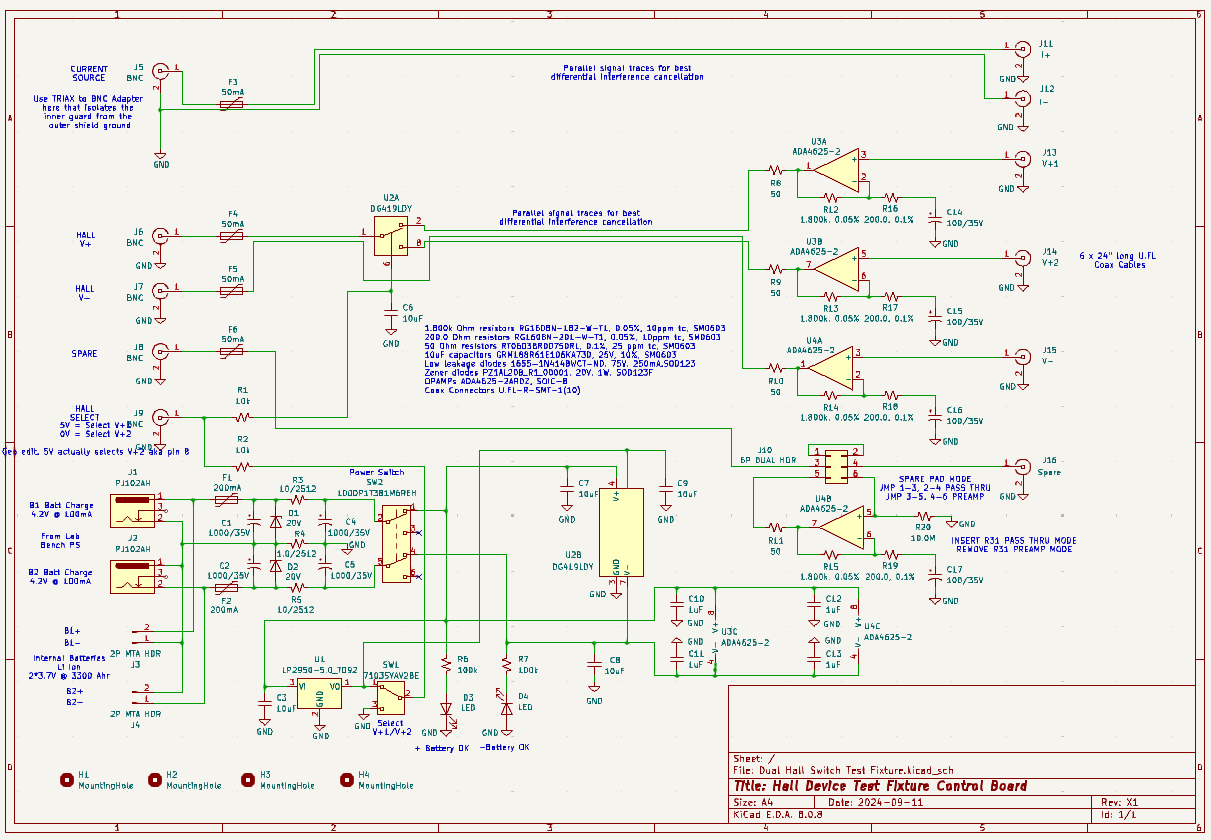Viewport: 1211px width, 840px height.
Task: Select the parts list note starting '1.800k Ohm resistors'
Action: pyautogui.click(x=575, y=359)
